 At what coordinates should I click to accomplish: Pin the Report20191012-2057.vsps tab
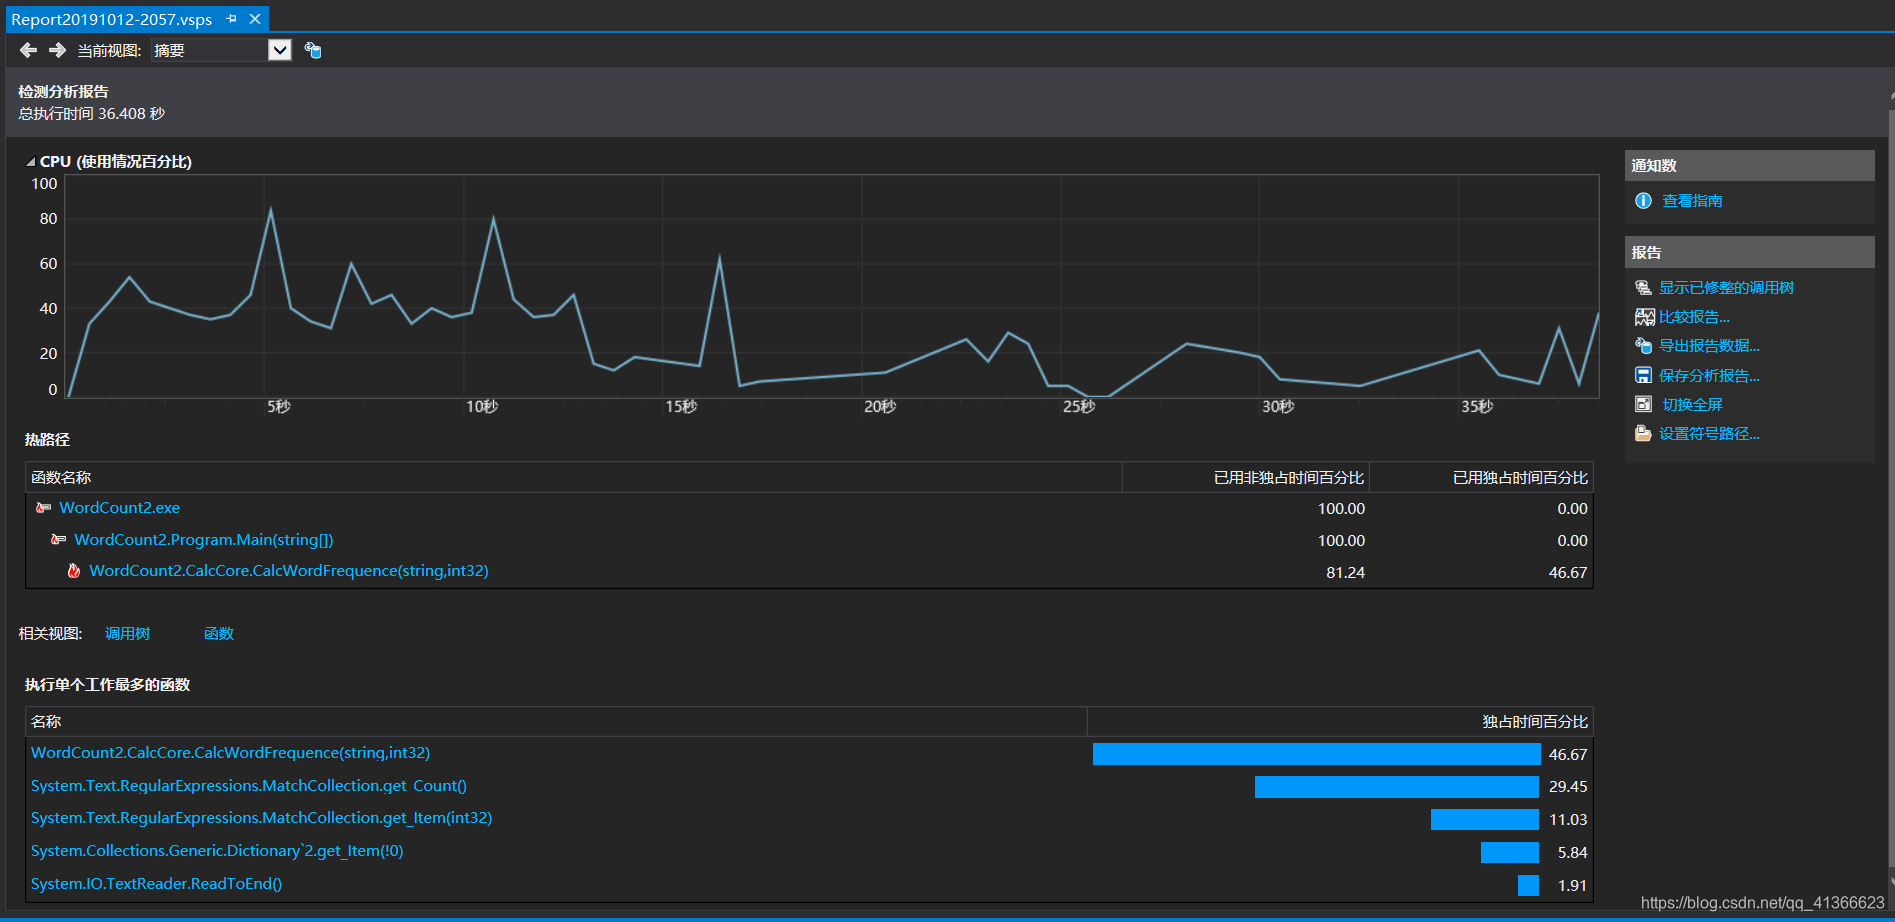pyautogui.click(x=232, y=19)
